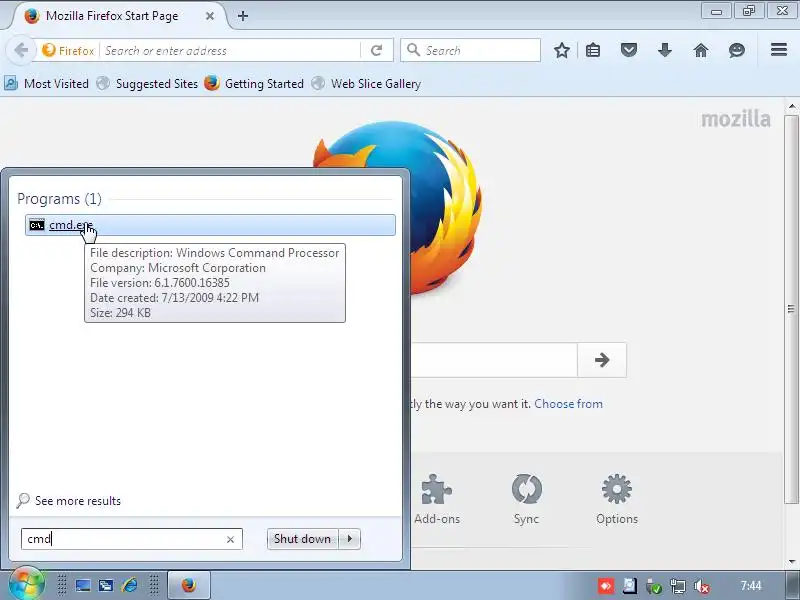
Task: Submit the start page search arrow button
Action: tap(602, 360)
